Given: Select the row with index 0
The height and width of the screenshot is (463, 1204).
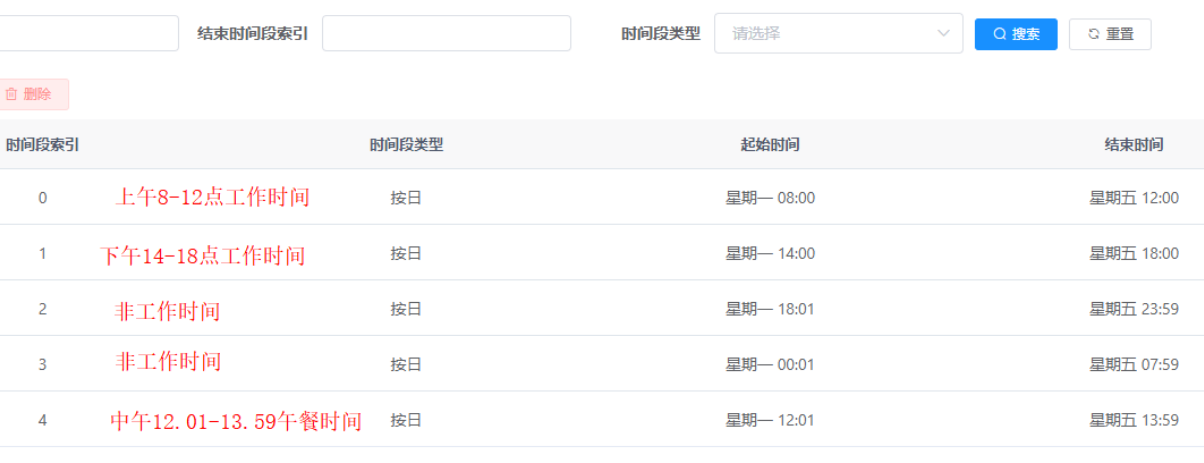Looking at the screenshot, I should pos(42,198).
